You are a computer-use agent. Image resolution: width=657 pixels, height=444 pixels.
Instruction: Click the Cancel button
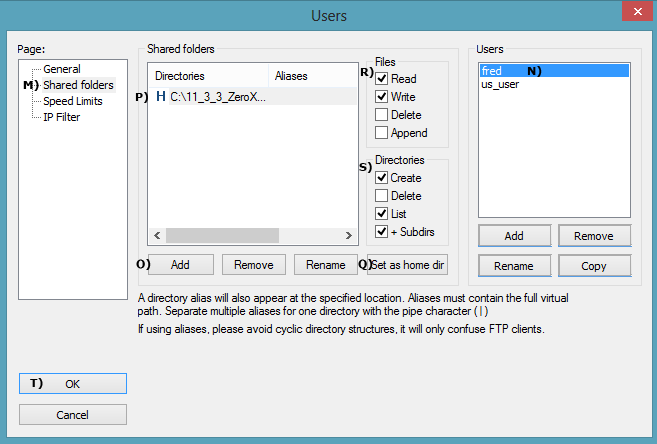click(x=73, y=415)
